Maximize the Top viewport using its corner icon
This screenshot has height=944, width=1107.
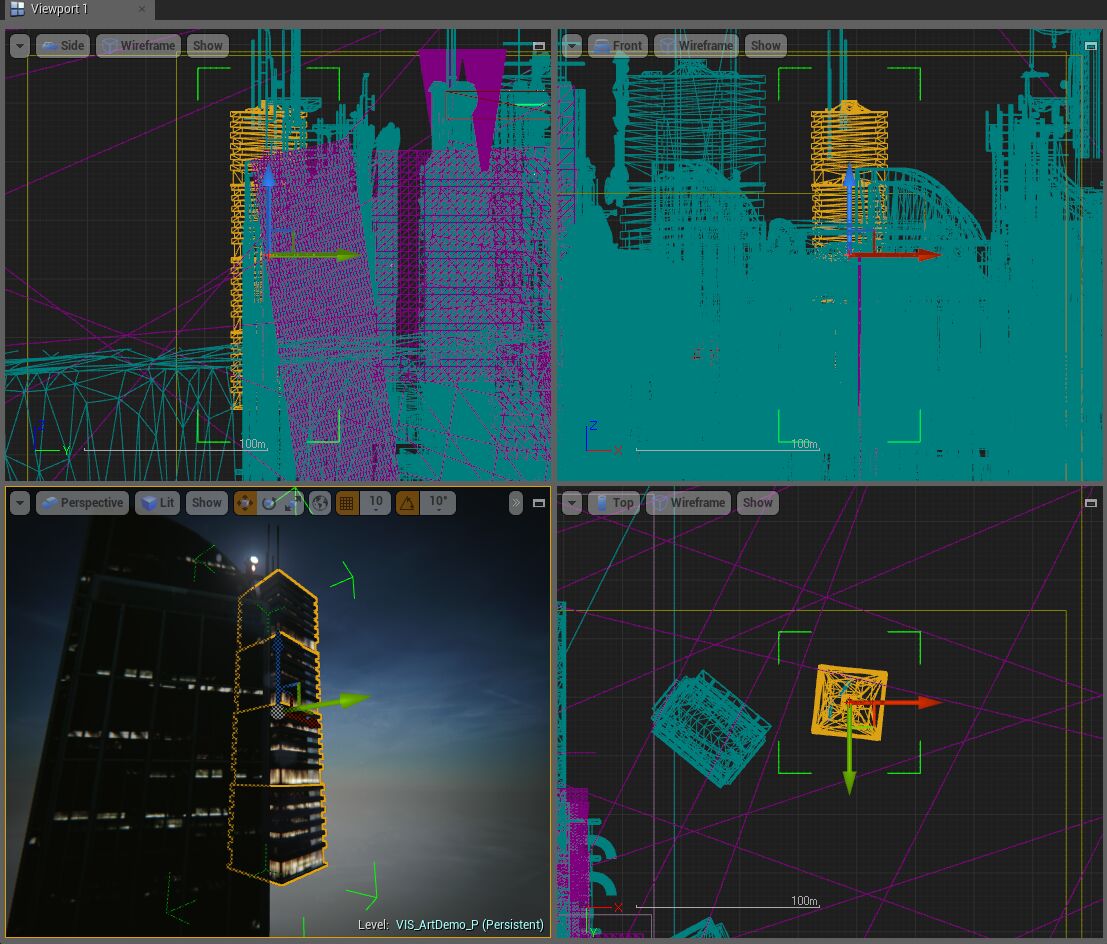tap(1092, 503)
